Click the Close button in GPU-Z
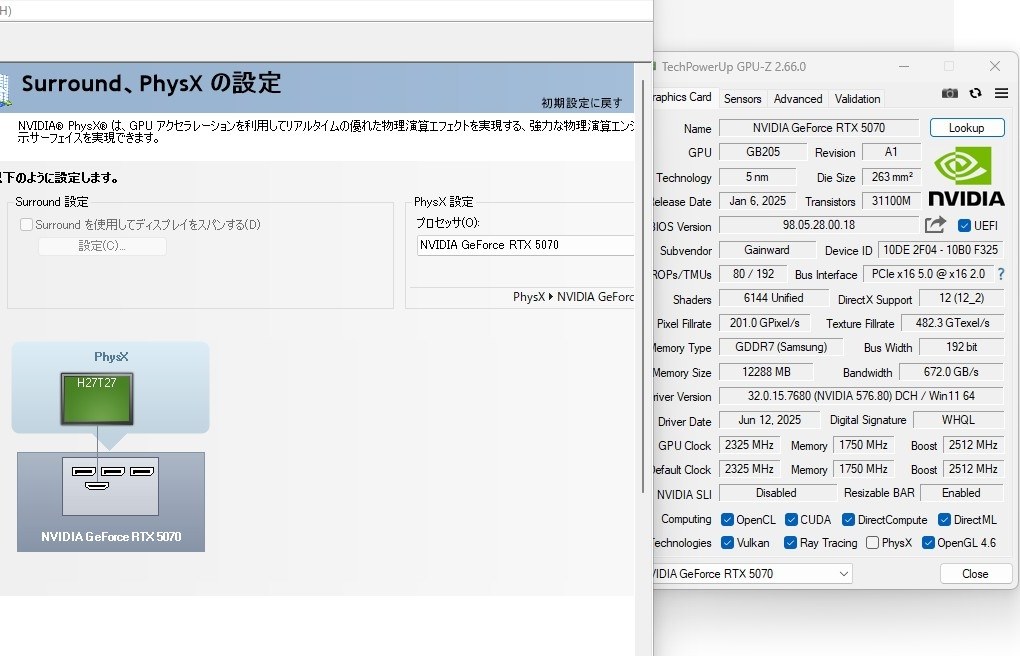Viewport: 1020px width, 656px height. click(975, 574)
